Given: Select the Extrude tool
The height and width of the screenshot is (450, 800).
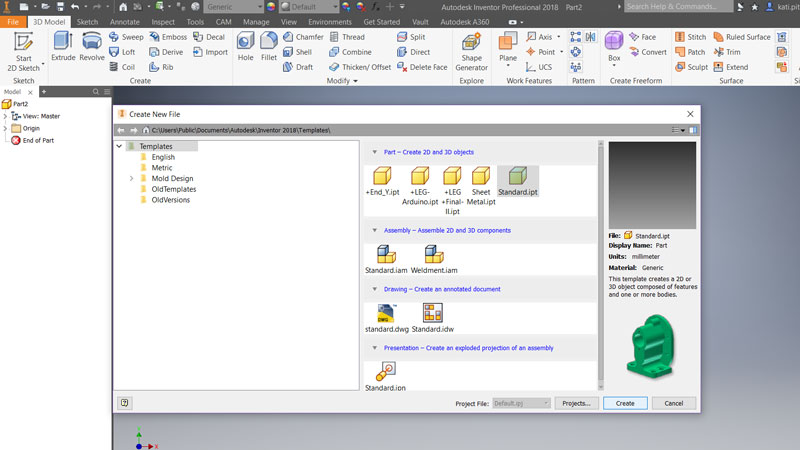Looking at the screenshot, I should tap(63, 46).
